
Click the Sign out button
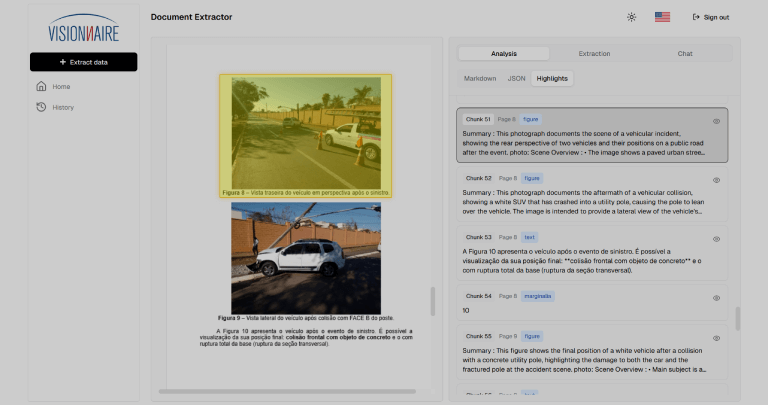pos(711,17)
